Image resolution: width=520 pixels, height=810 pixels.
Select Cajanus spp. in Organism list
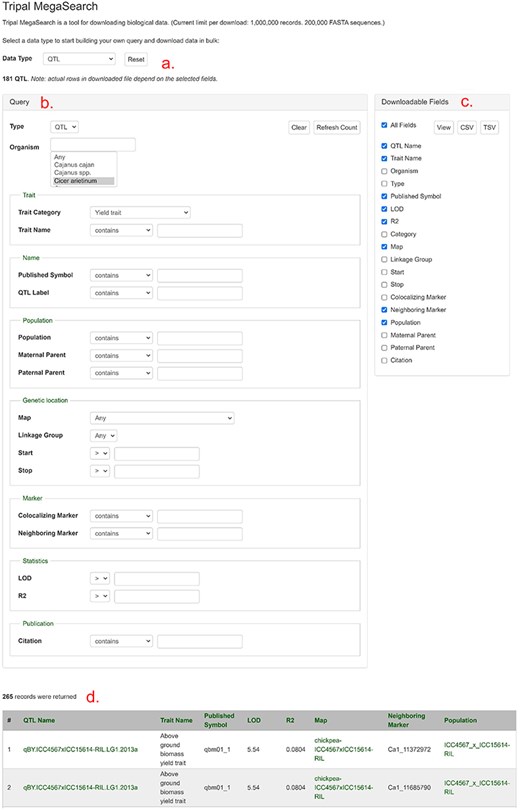[x=72, y=173]
